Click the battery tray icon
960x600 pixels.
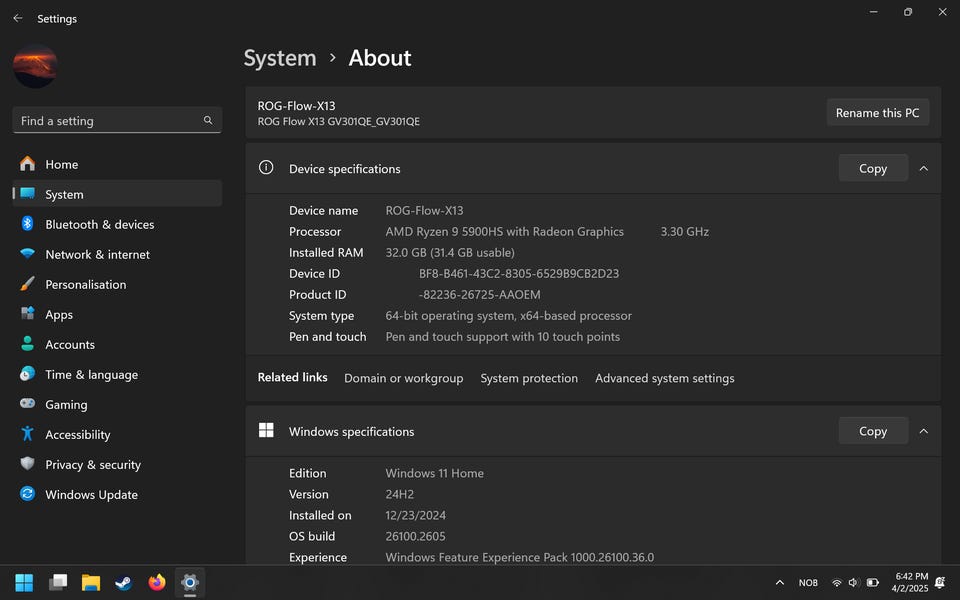pos(872,583)
